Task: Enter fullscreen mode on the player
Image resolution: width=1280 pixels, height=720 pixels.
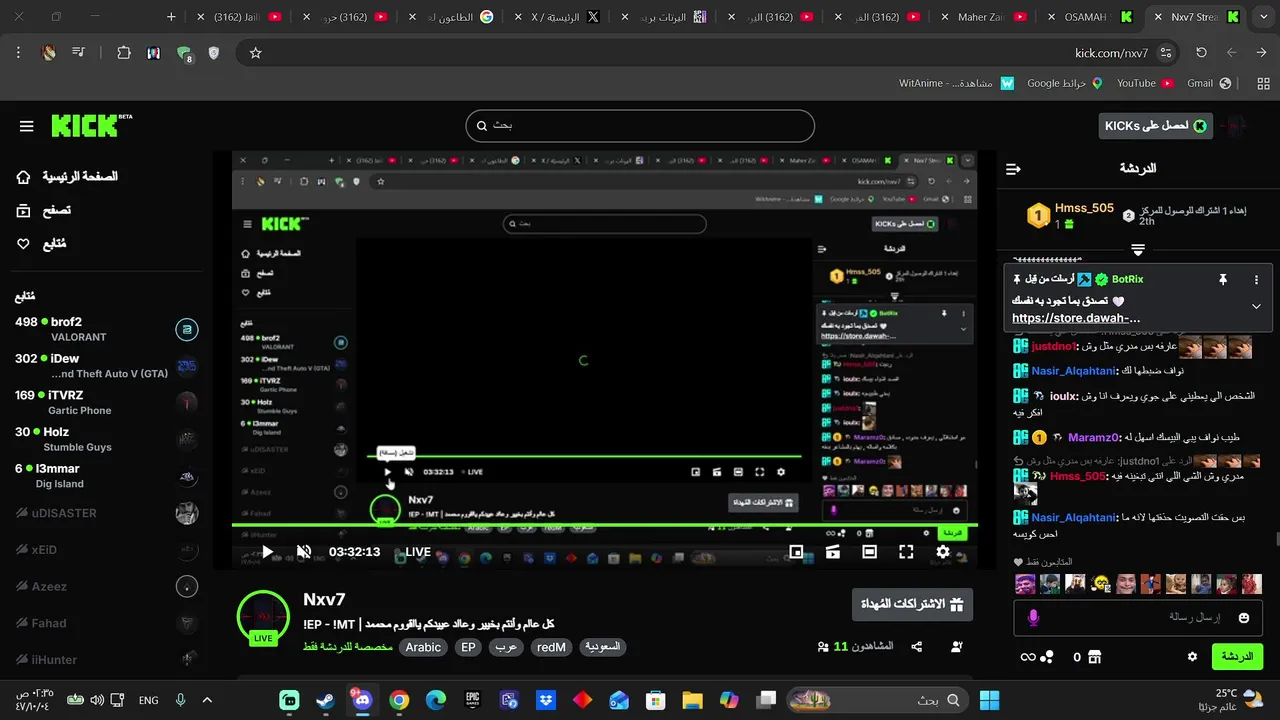Action: (906, 552)
